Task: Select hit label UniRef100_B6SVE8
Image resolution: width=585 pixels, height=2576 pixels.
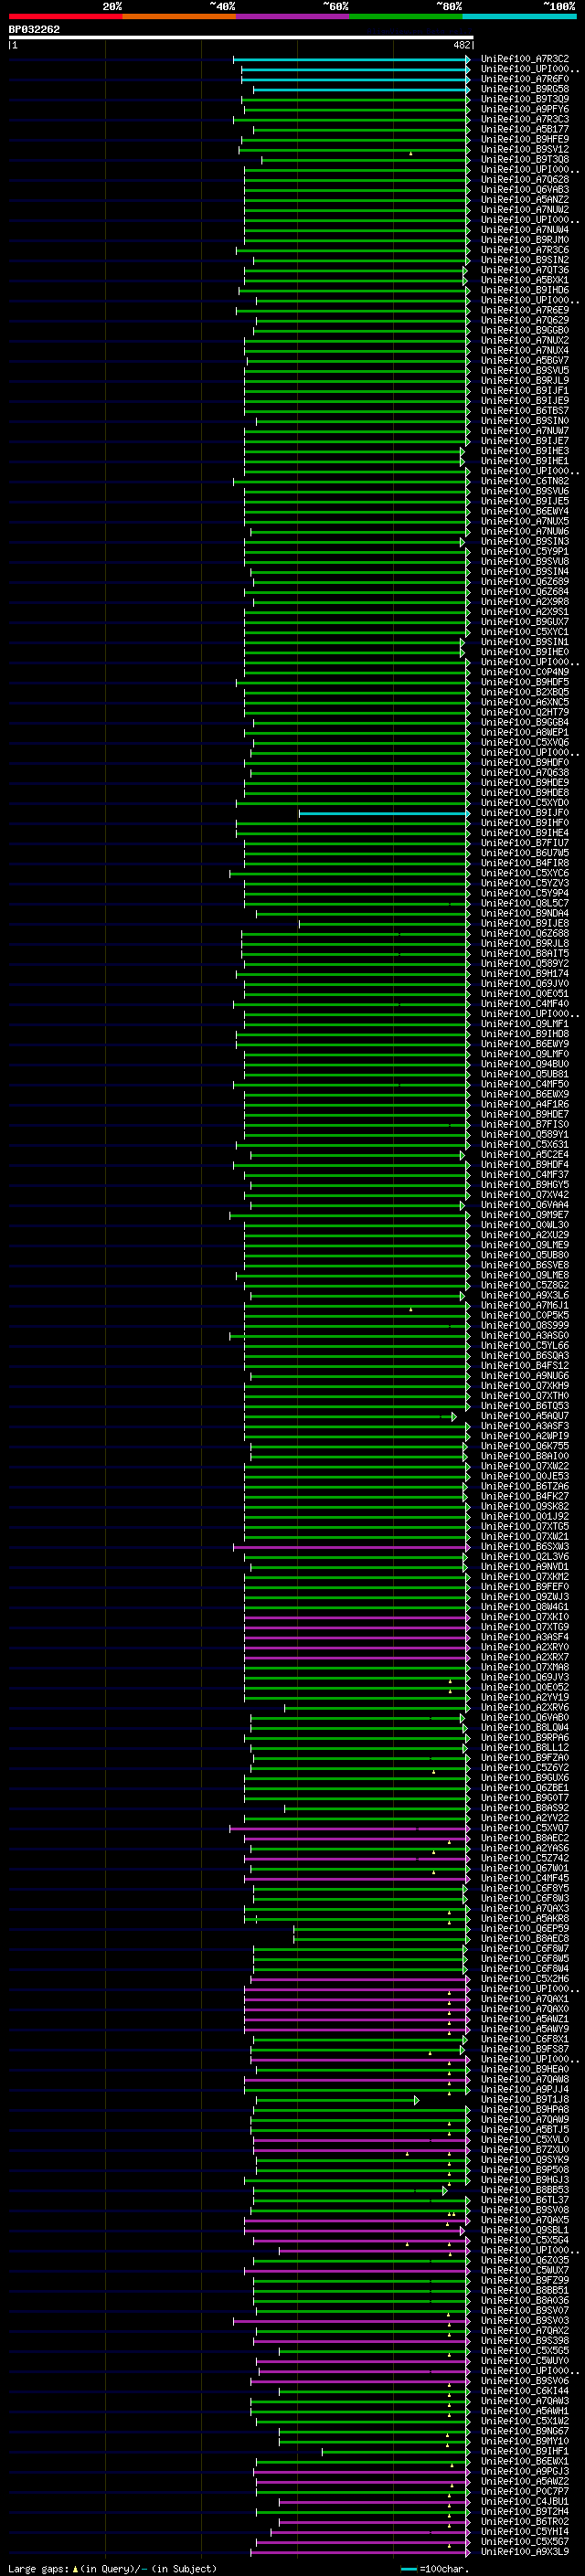Action: (525, 1265)
